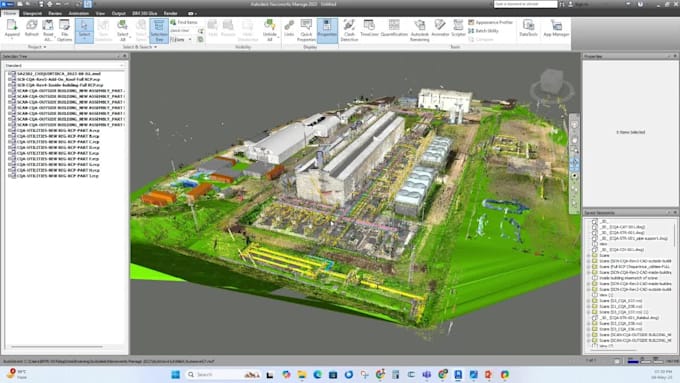Open the DataTools dialog
Image resolution: width=680 pixels, height=383 pixels.
(x=528, y=28)
